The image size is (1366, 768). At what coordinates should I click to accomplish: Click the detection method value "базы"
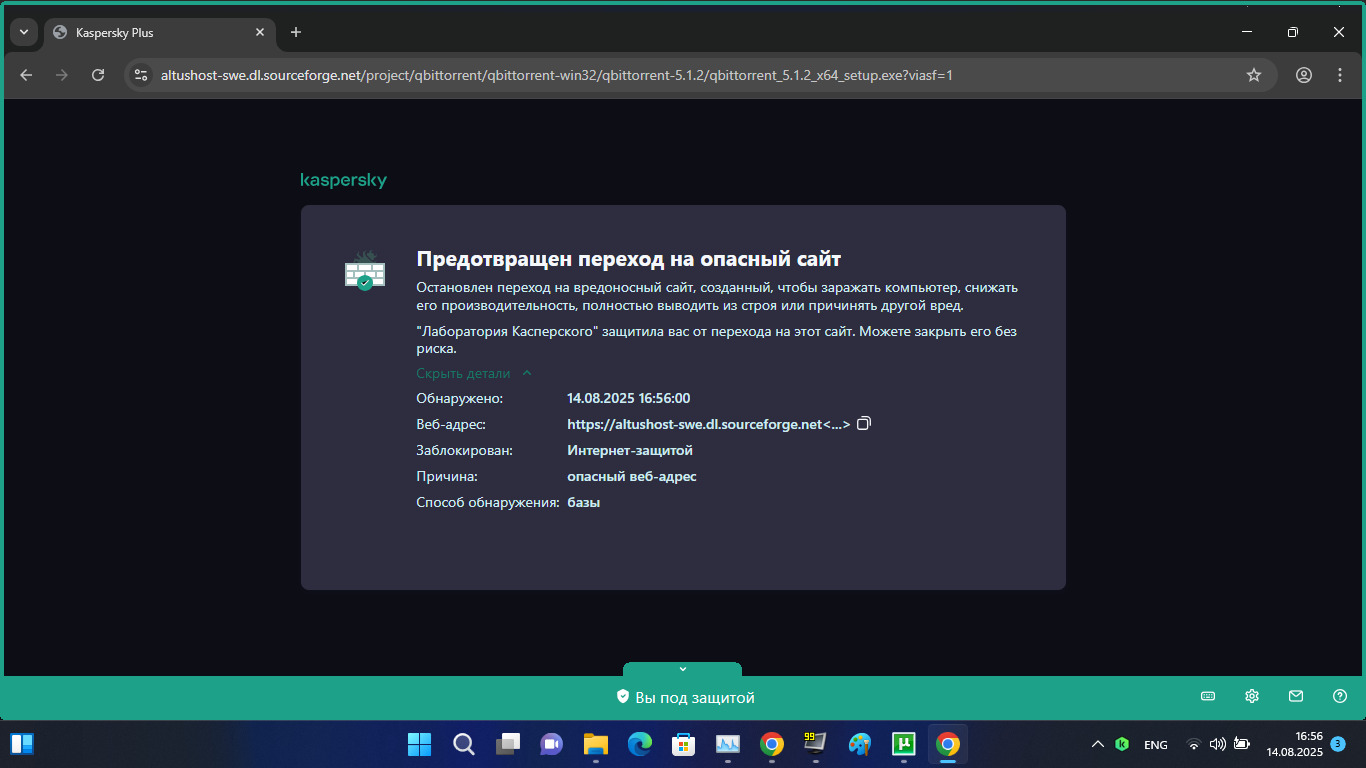pos(584,502)
